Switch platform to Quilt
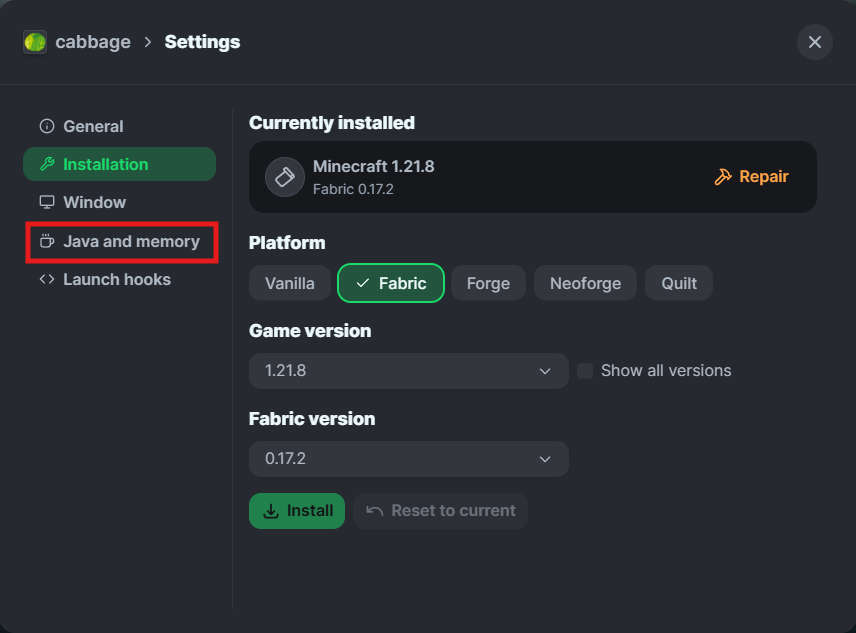Viewport: 856px width, 633px height. click(x=679, y=283)
